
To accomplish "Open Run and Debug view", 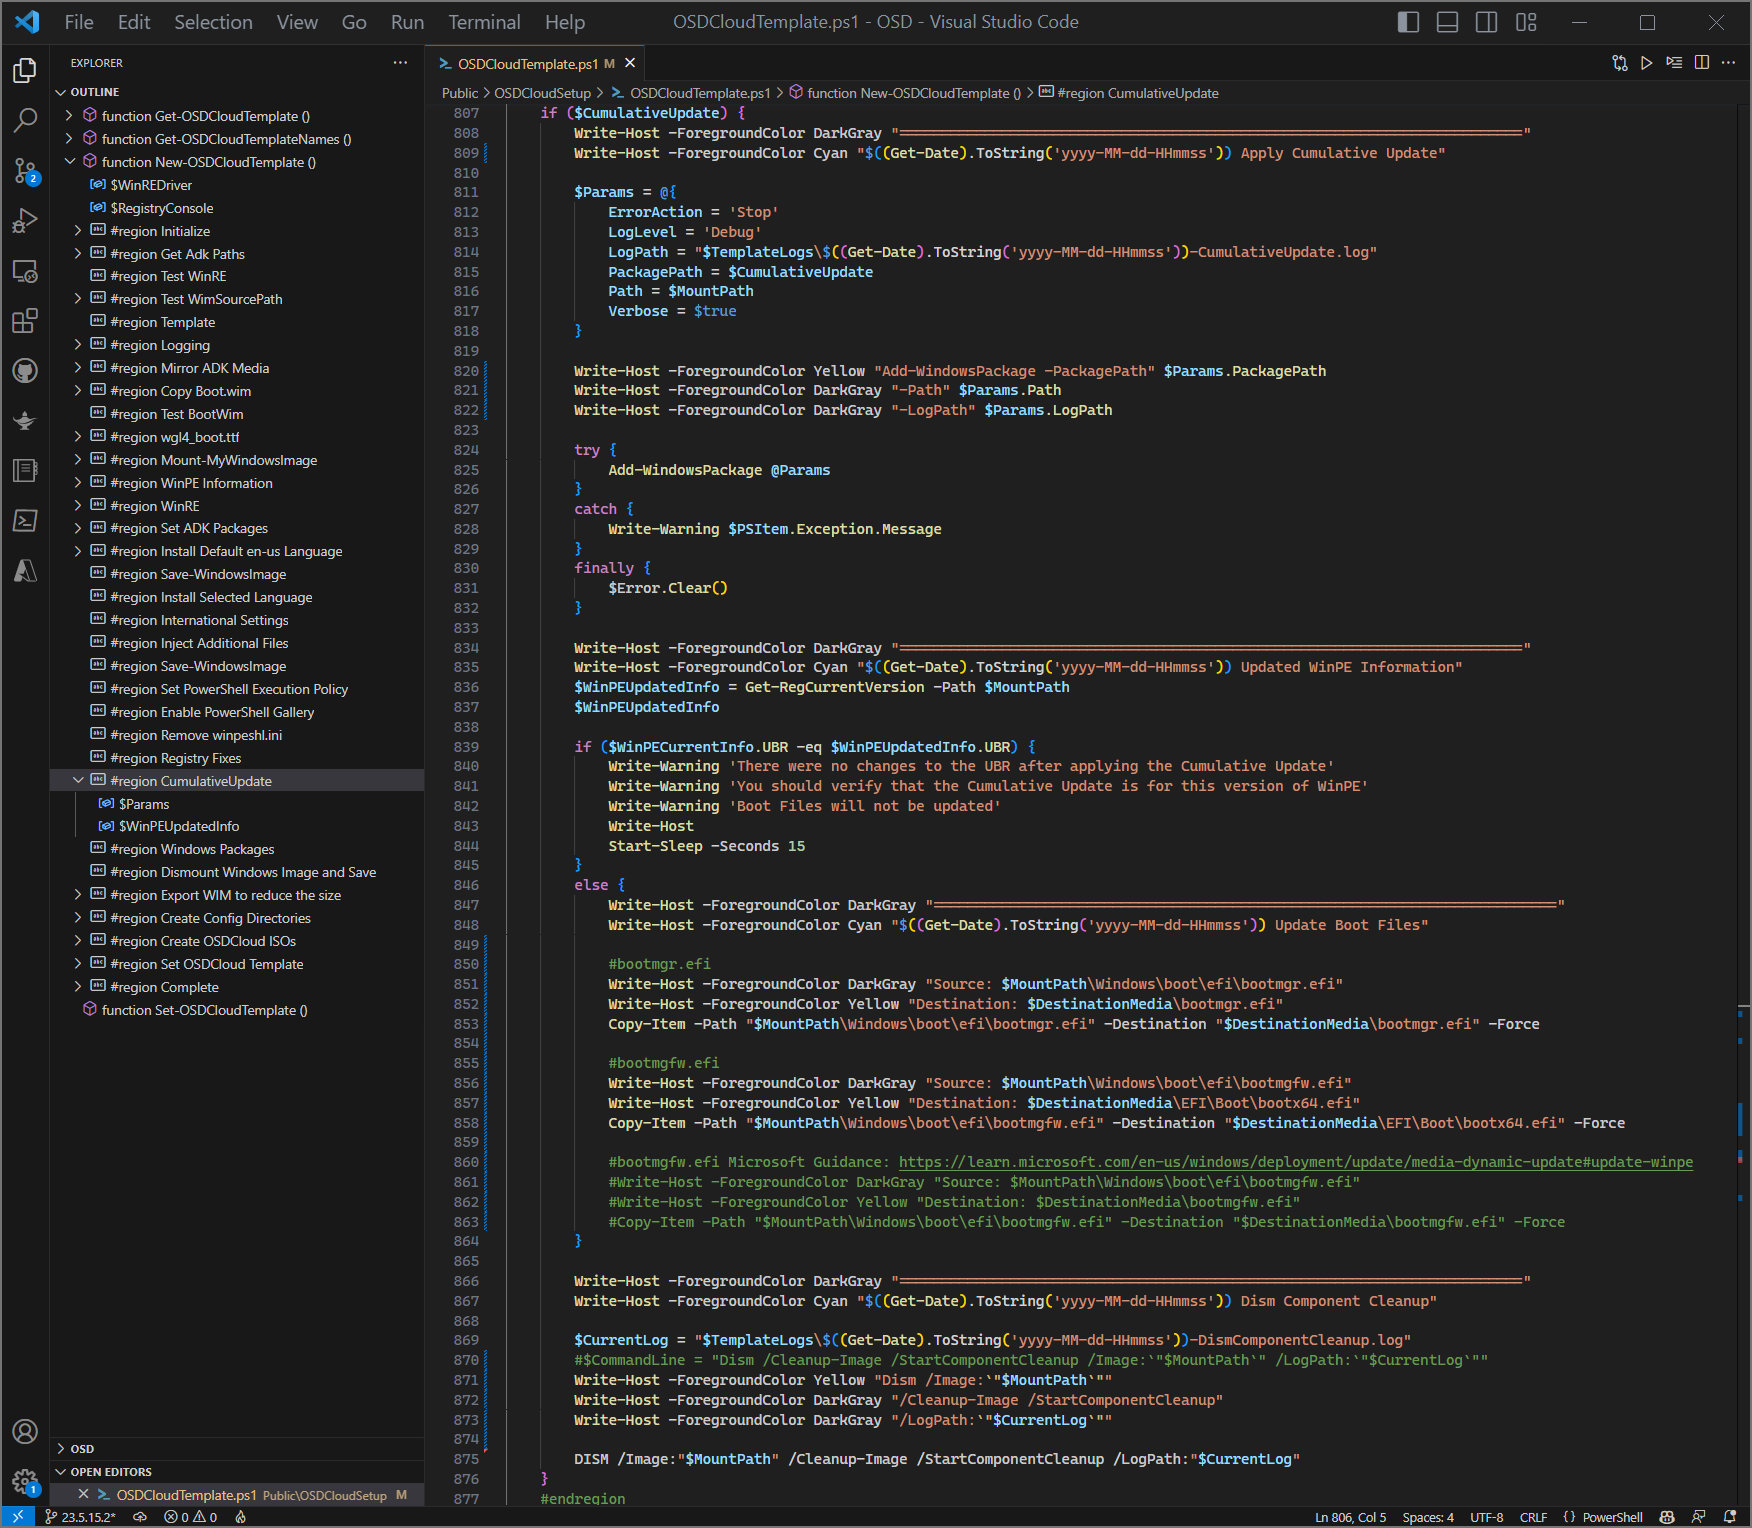I will pyautogui.click(x=25, y=221).
